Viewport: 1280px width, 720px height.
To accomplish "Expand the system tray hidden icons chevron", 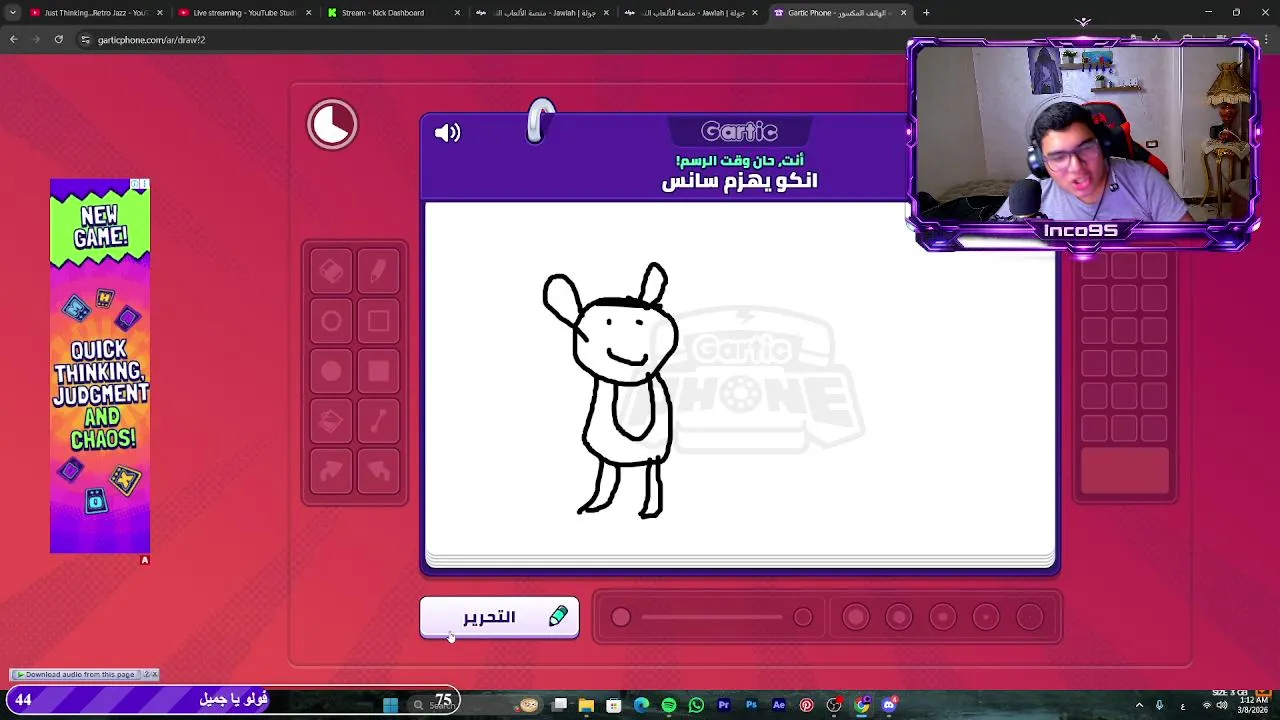I will (1139, 705).
